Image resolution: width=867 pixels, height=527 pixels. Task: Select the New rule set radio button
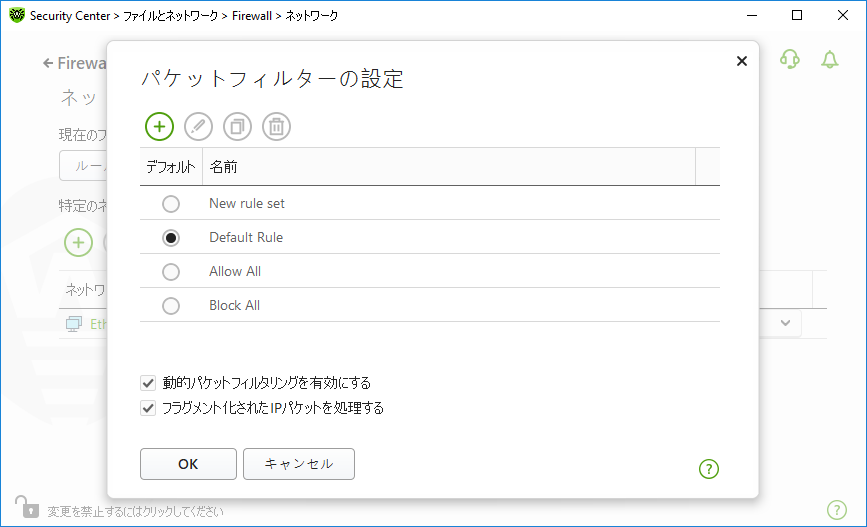[171, 204]
